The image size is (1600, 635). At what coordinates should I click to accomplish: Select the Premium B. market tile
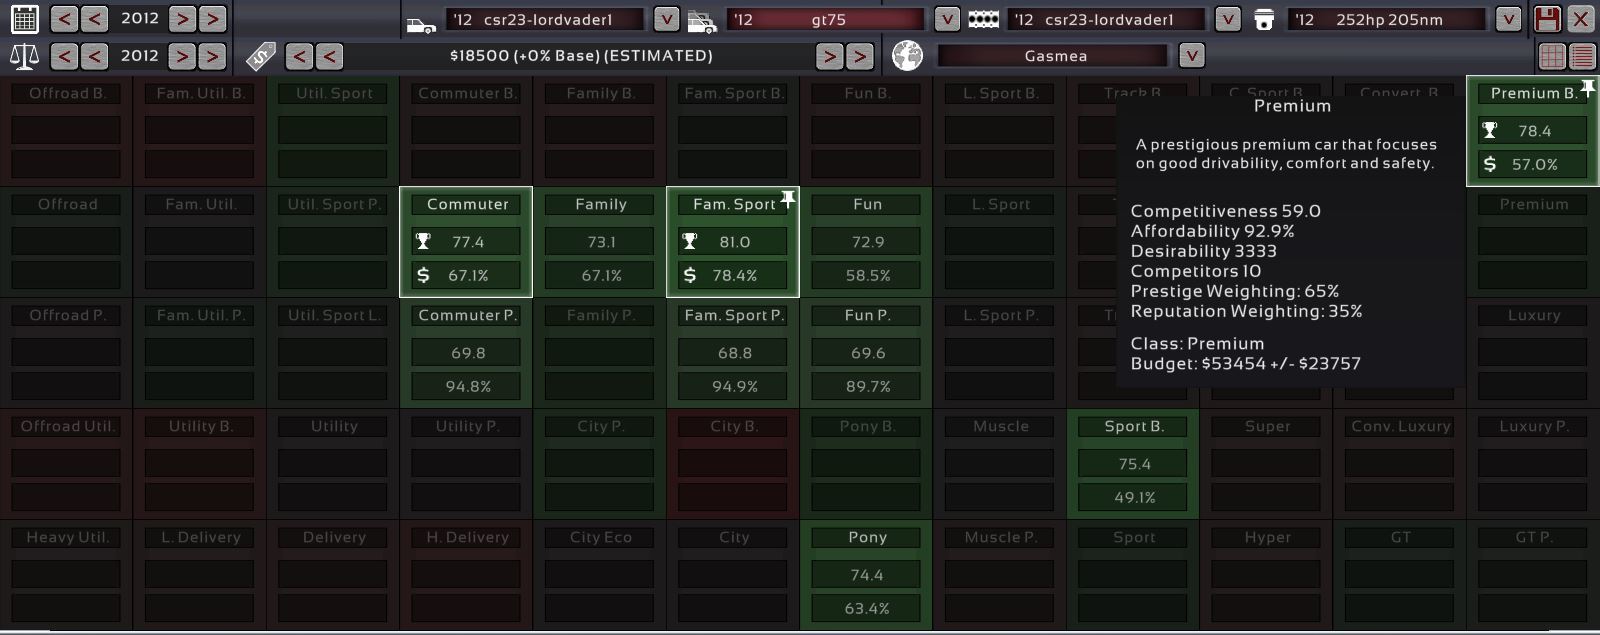point(1533,131)
